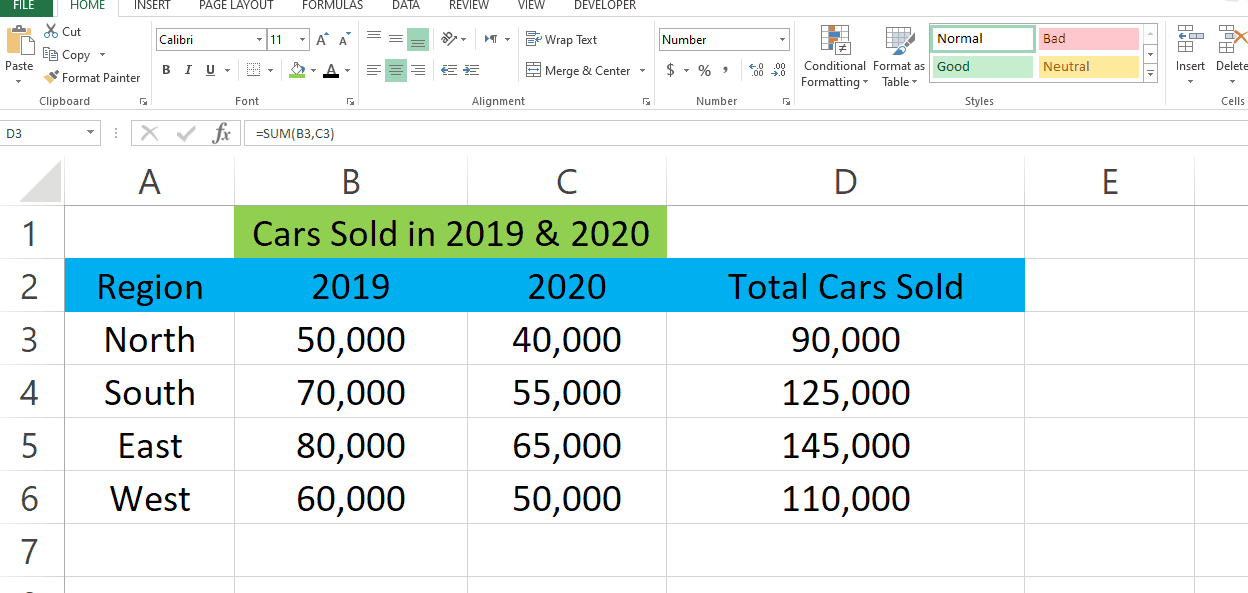The image size is (1248, 593).
Task: Click the Bold formatting icon
Action: 166,70
